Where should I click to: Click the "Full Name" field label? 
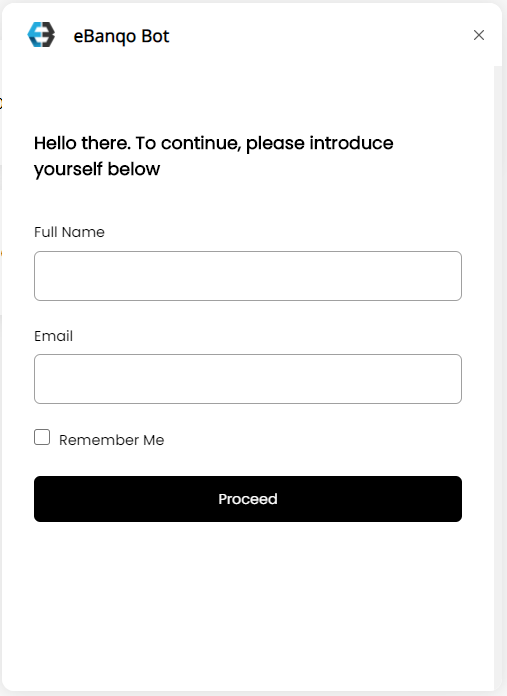[69, 232]
